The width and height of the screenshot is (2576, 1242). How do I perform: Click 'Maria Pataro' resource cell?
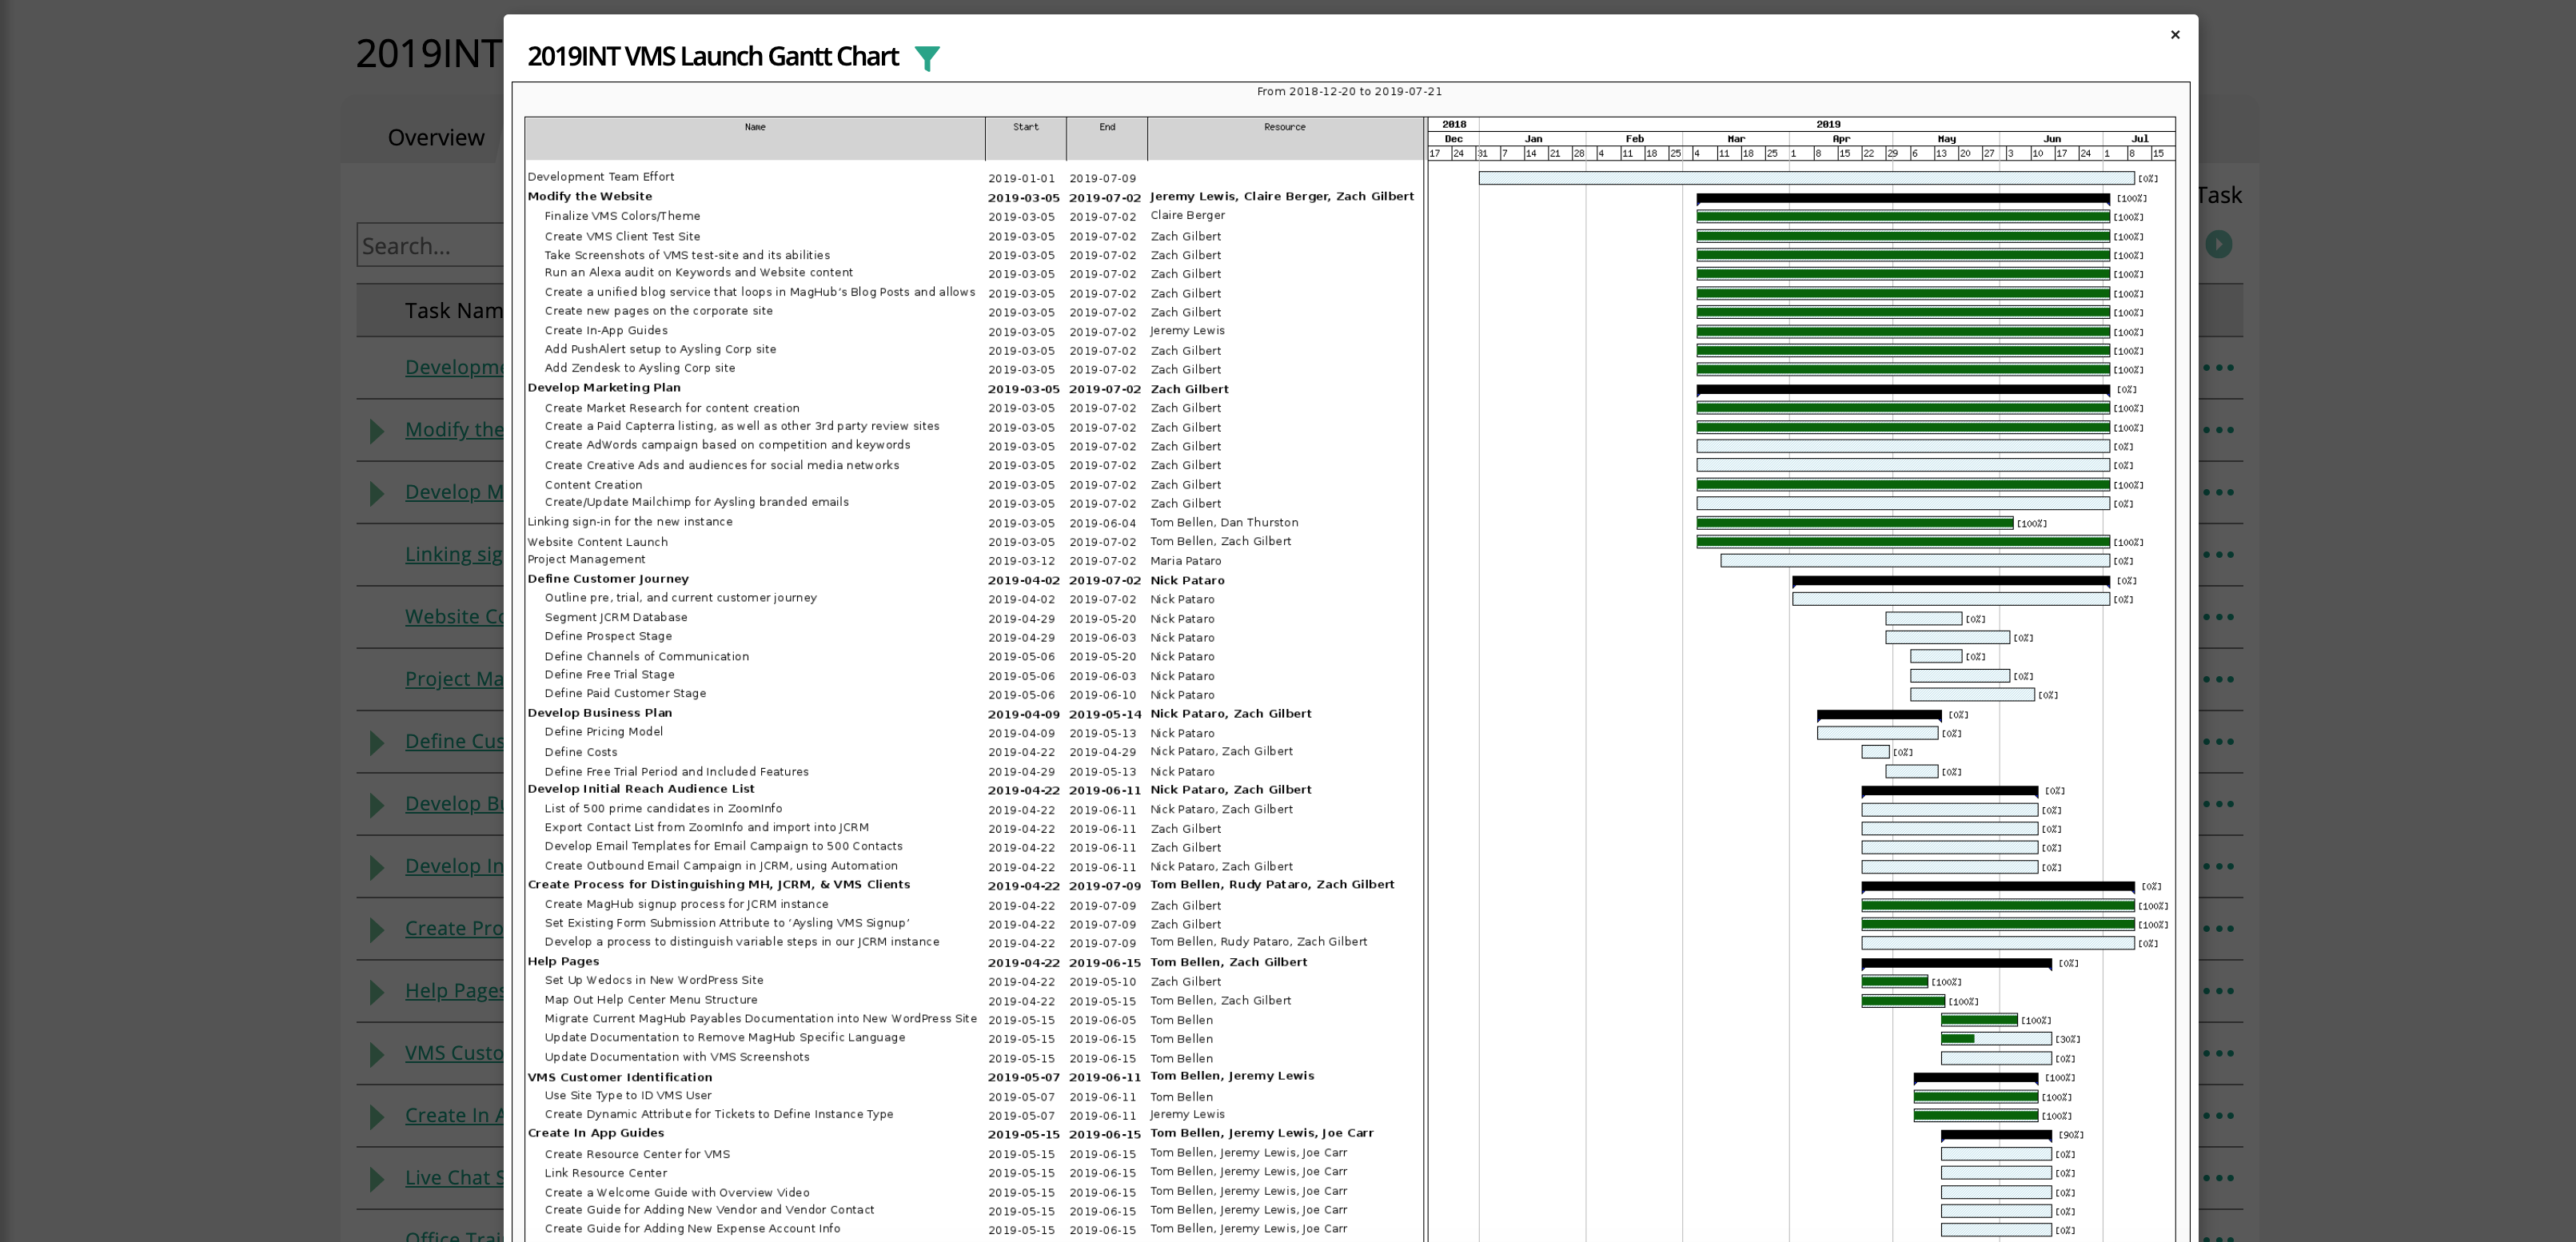pyautogui.click(x=1186, y=561)
